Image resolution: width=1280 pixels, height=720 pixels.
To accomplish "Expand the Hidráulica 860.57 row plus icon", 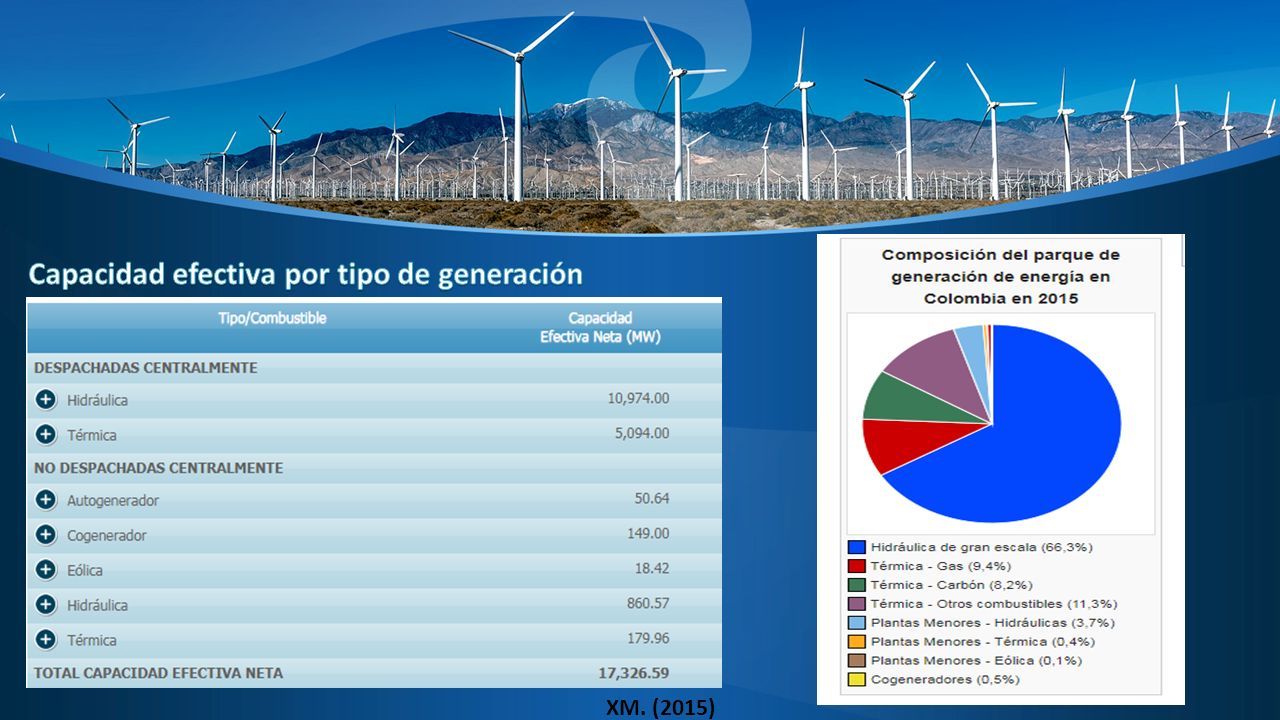I will (45, 604).
